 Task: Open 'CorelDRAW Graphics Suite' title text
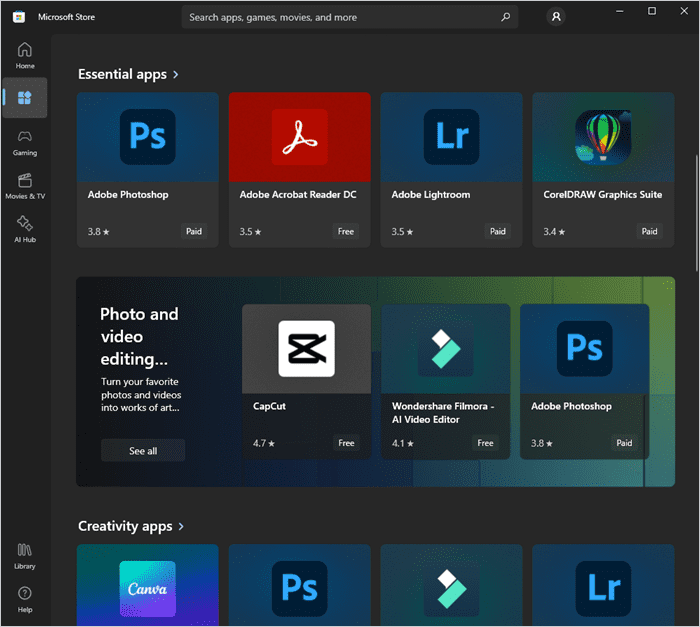coord(603,195)
